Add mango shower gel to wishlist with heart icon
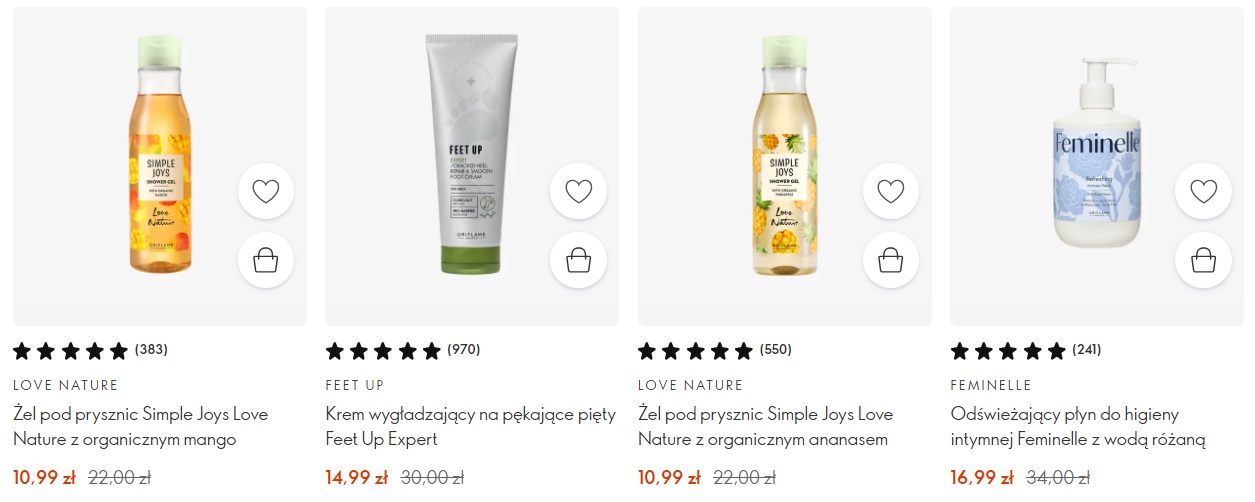Image resolution: width=1255 pixels, height=502 pixels. (266, 191)
